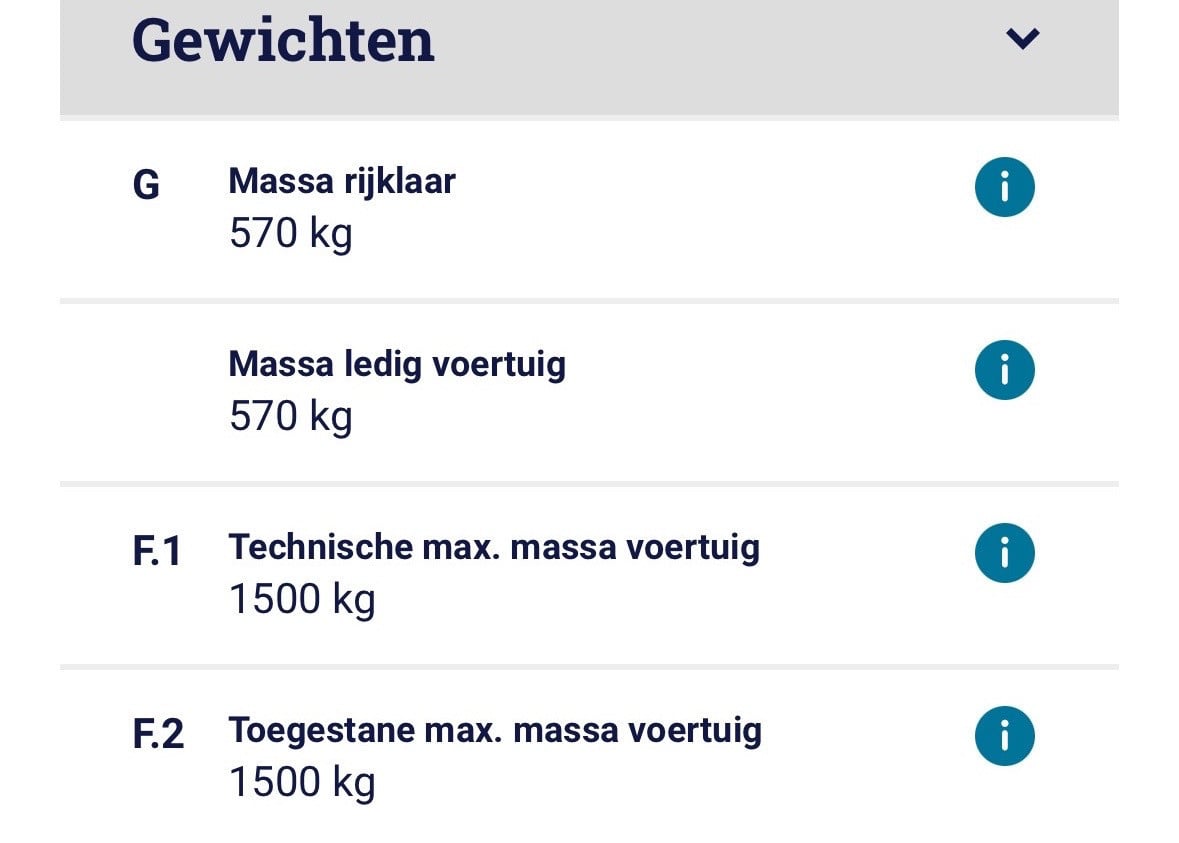This screenshot has width=1179, height=843.
Task: Collapse the Gewichten section using the chevron
Action: pyautogui.click(x=1023, y=38)
